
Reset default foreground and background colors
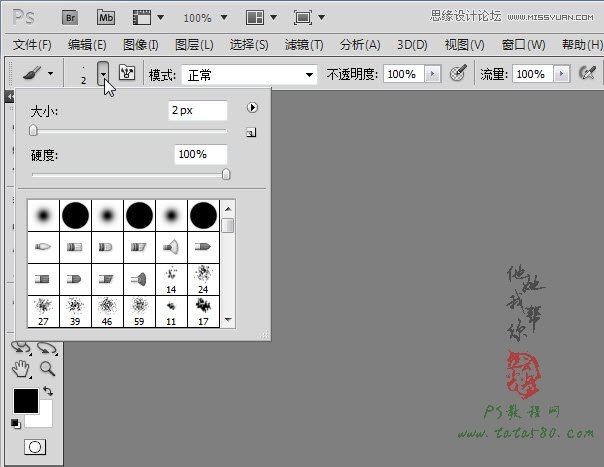coord(16,423)
